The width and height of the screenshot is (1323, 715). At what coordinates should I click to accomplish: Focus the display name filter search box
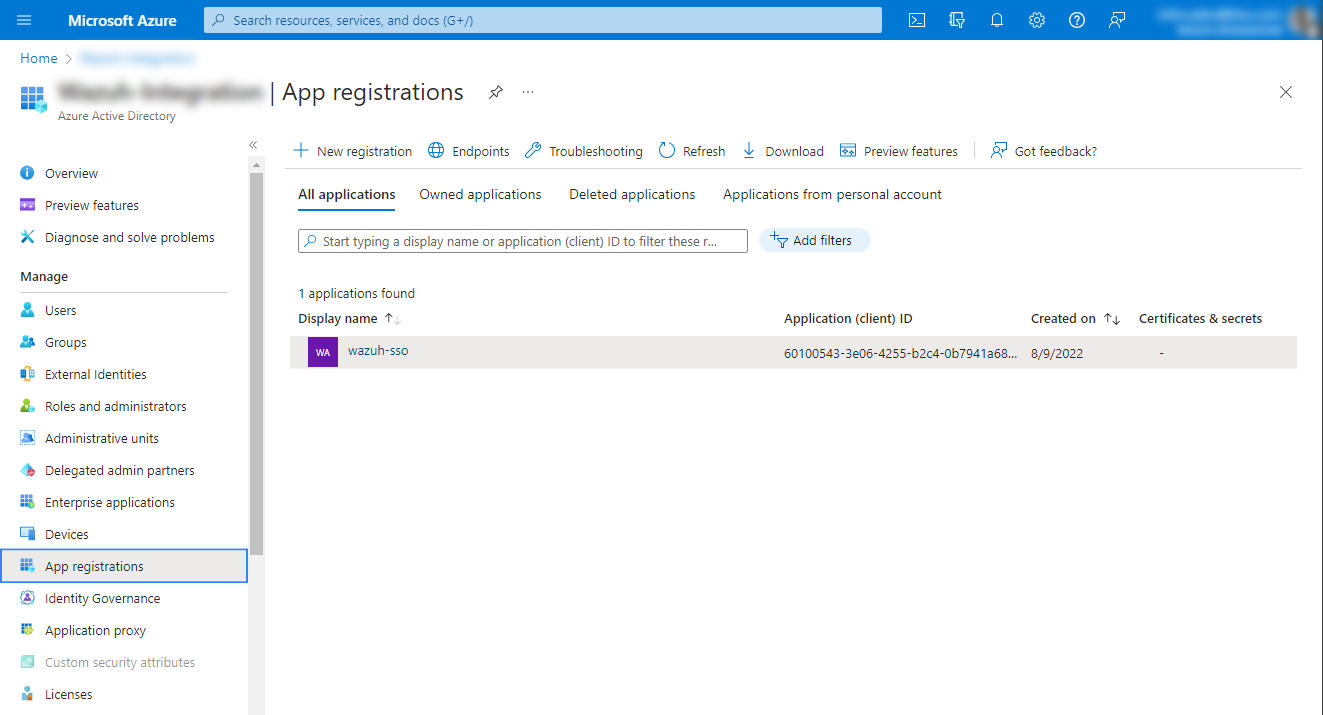[523, 241]
